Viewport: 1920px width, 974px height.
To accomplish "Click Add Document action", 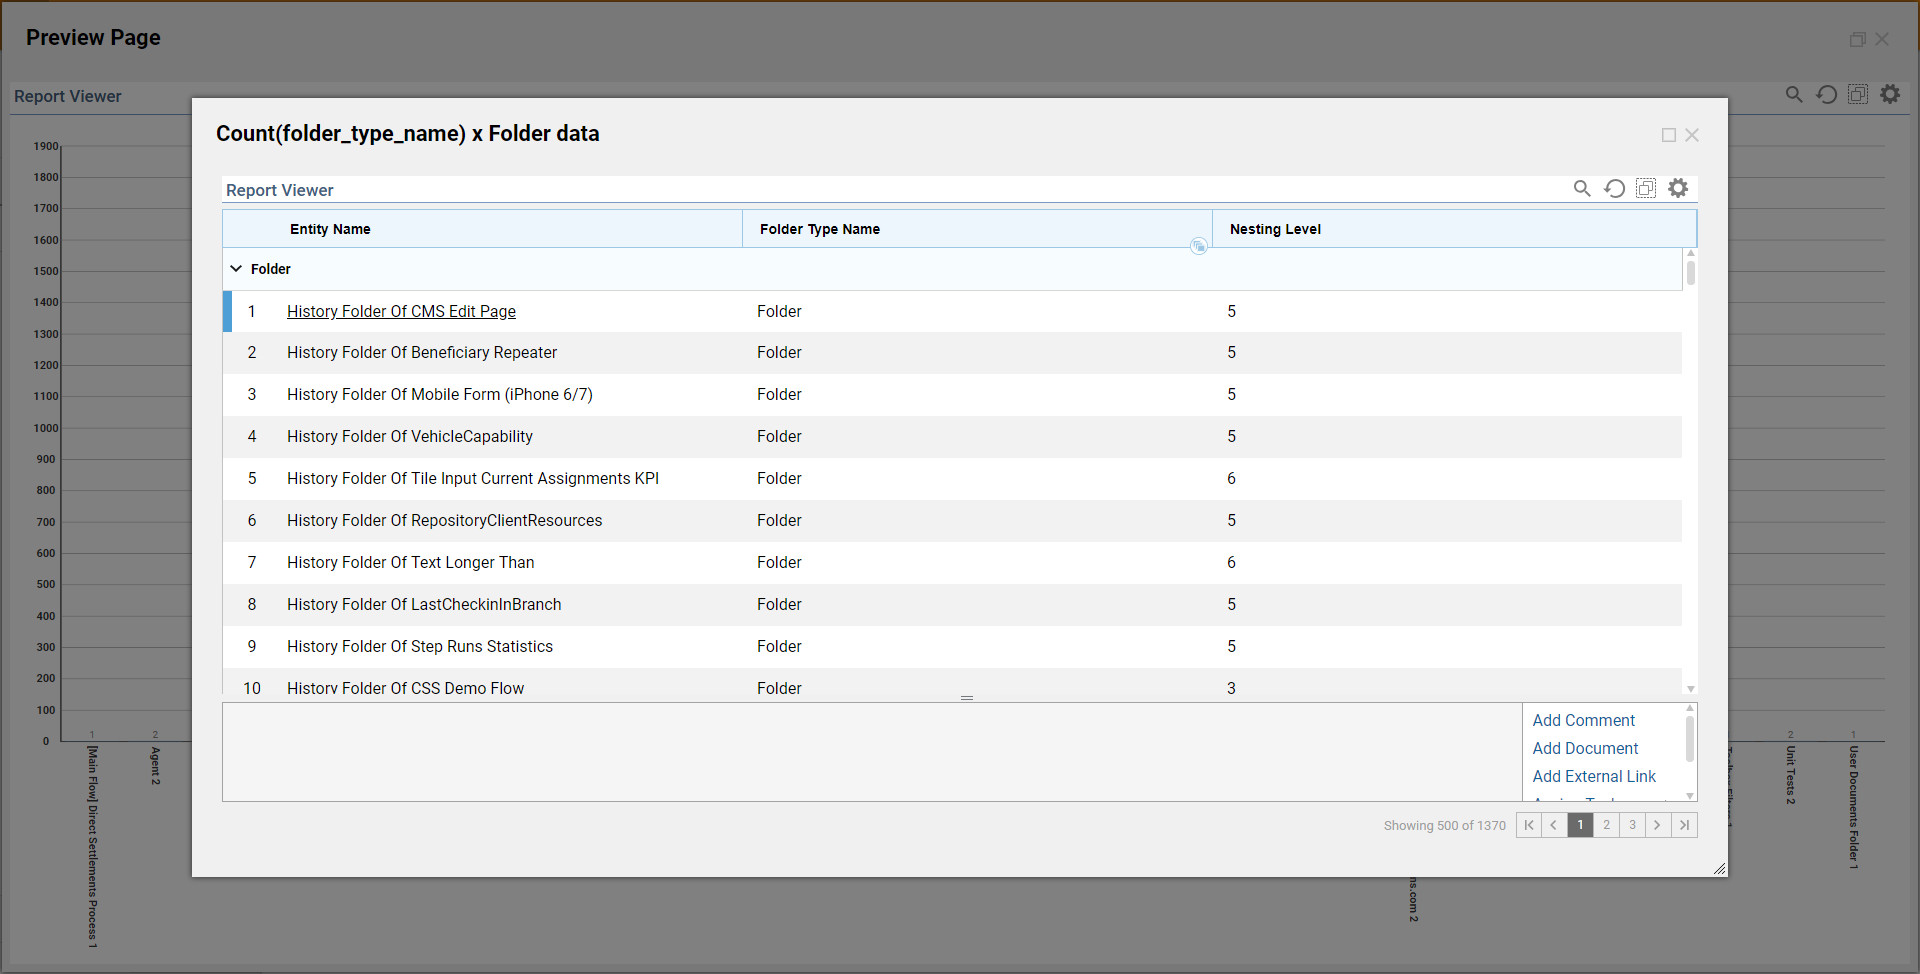I will (x=1585, y=748).
